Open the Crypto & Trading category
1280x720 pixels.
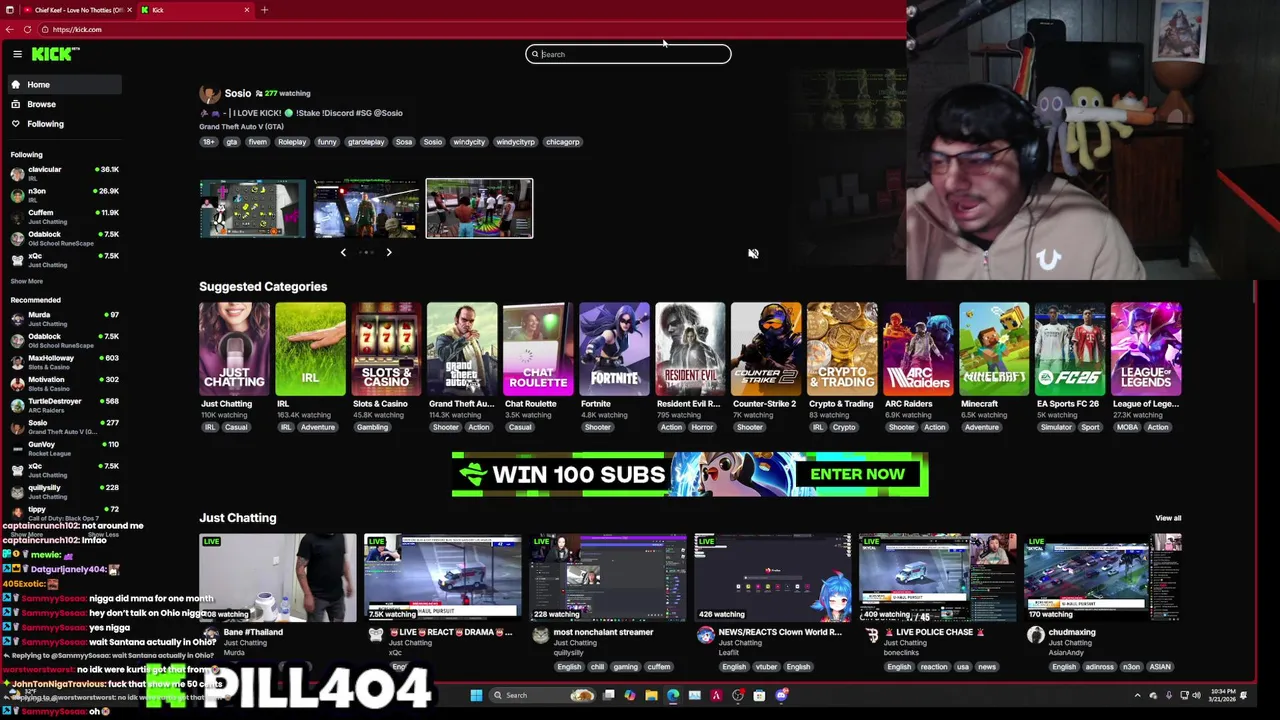tap(842, 349)
